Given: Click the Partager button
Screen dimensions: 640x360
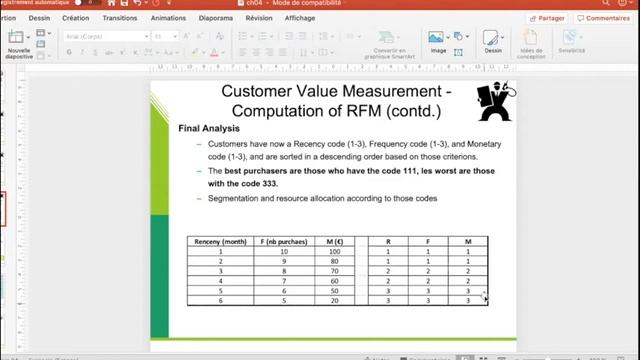Looking at the screenshot, I should point(547,18).
